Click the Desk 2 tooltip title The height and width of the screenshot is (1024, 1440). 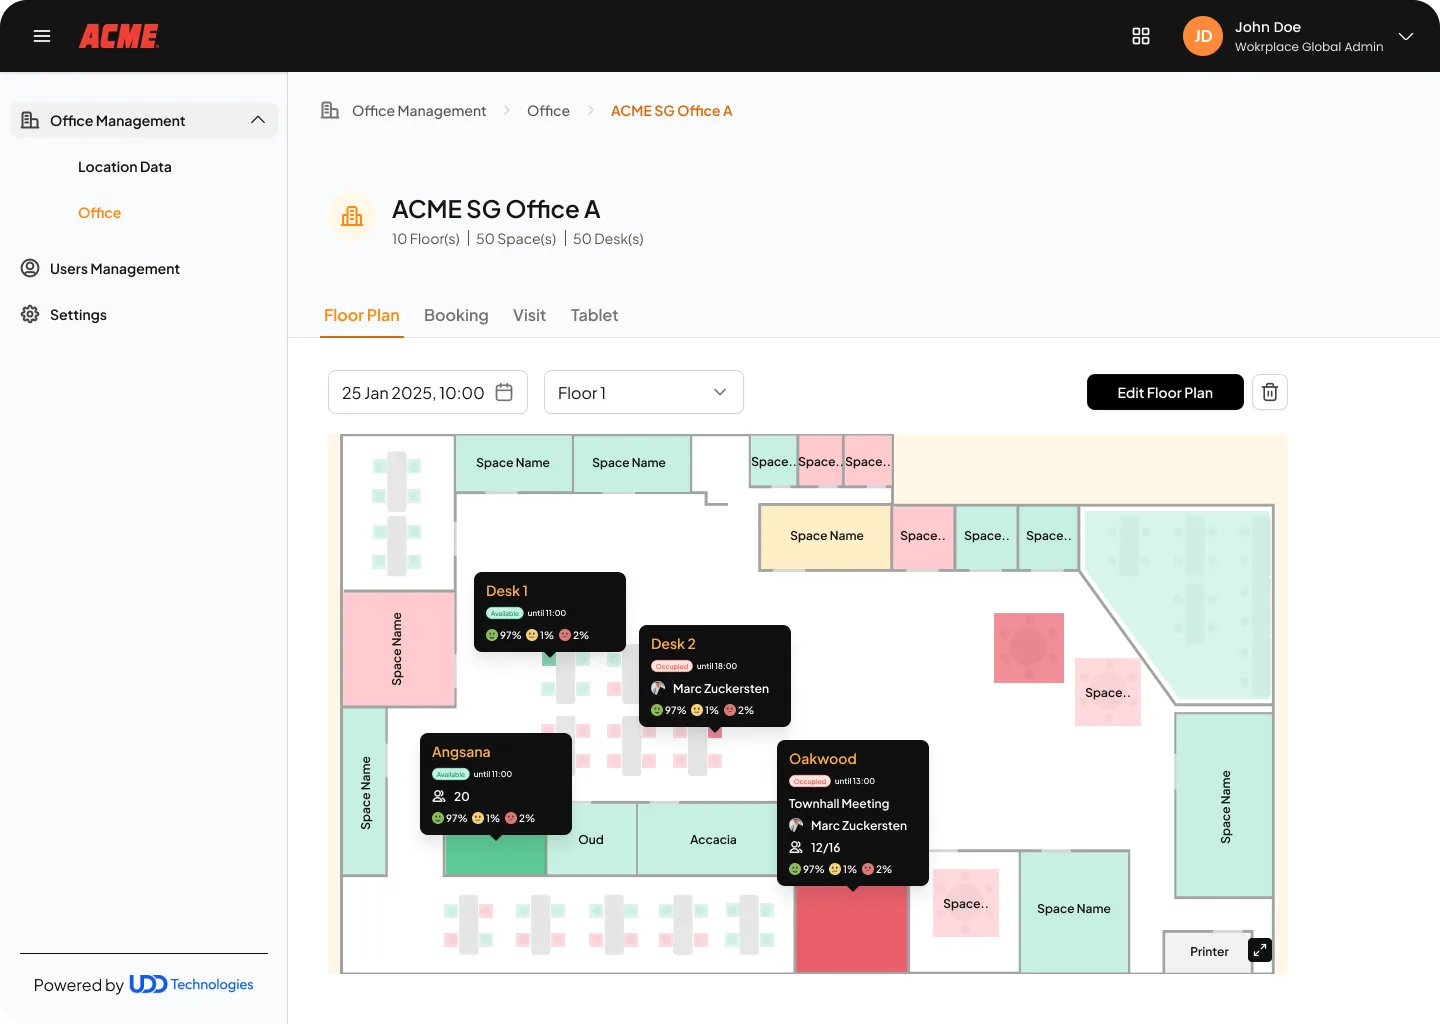[x=673, y=644]
